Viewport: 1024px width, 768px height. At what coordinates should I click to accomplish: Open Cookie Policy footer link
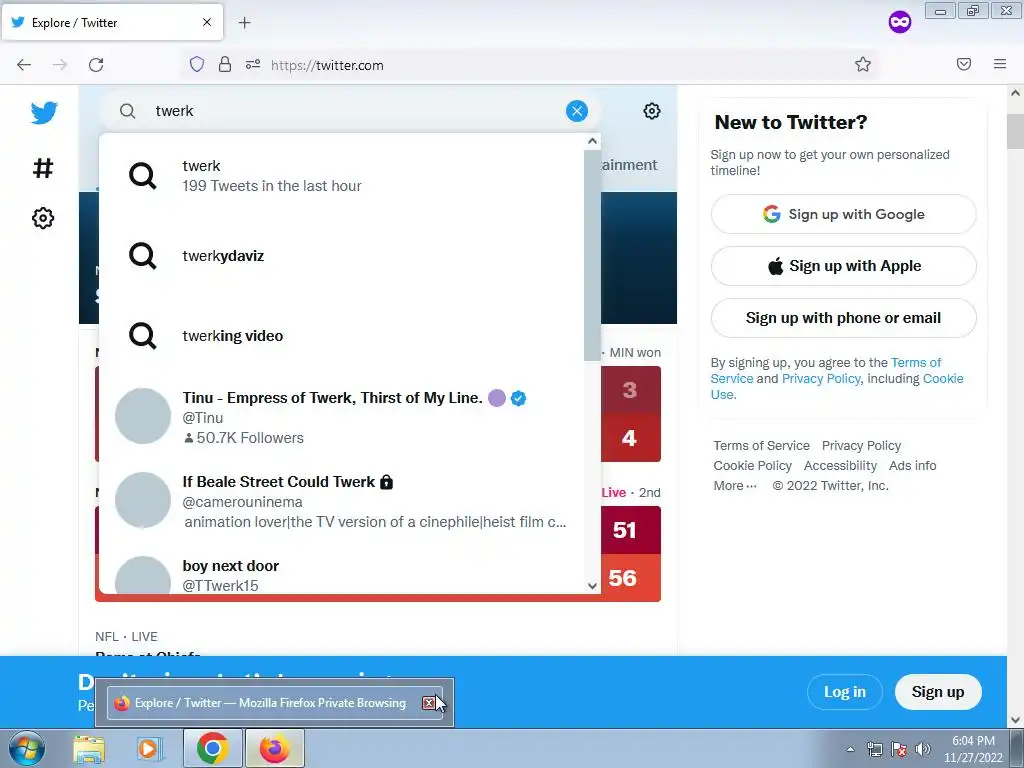click(x=752, y=466)
